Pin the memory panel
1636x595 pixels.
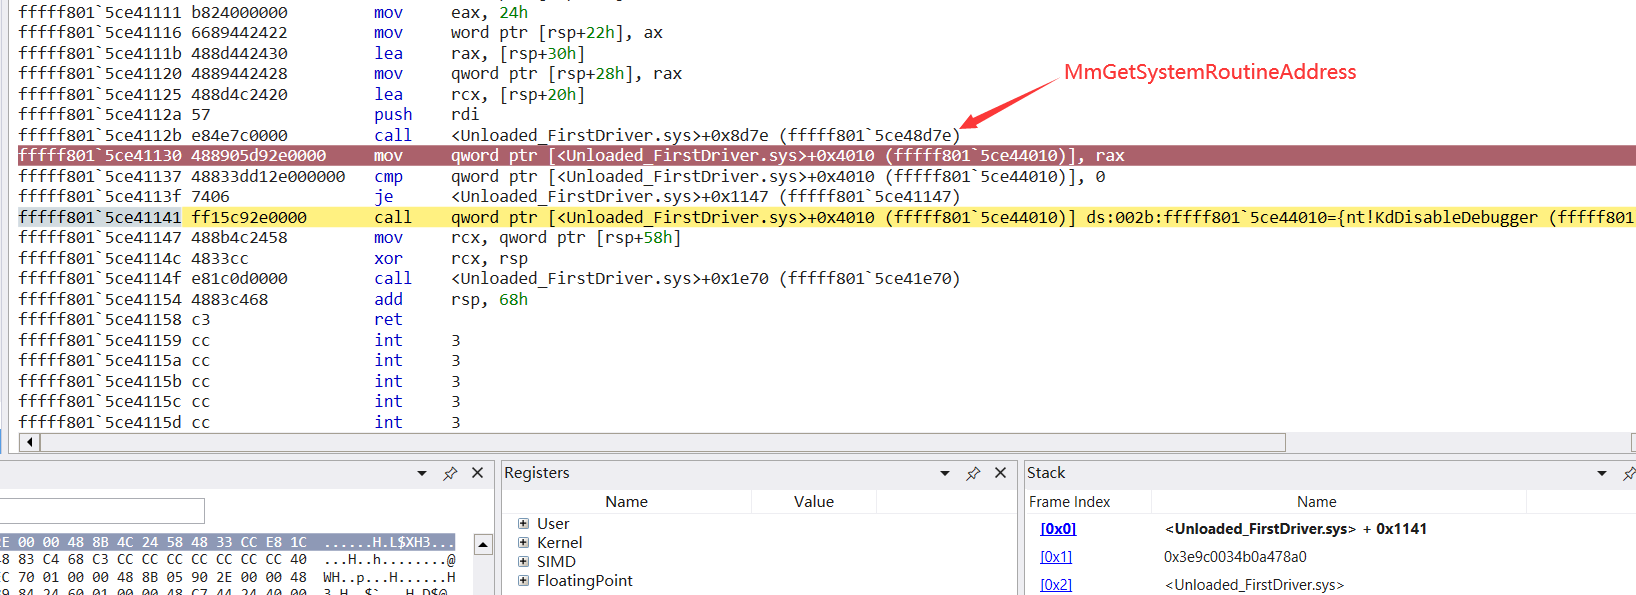pyautogui.click(x=450, y=473)
